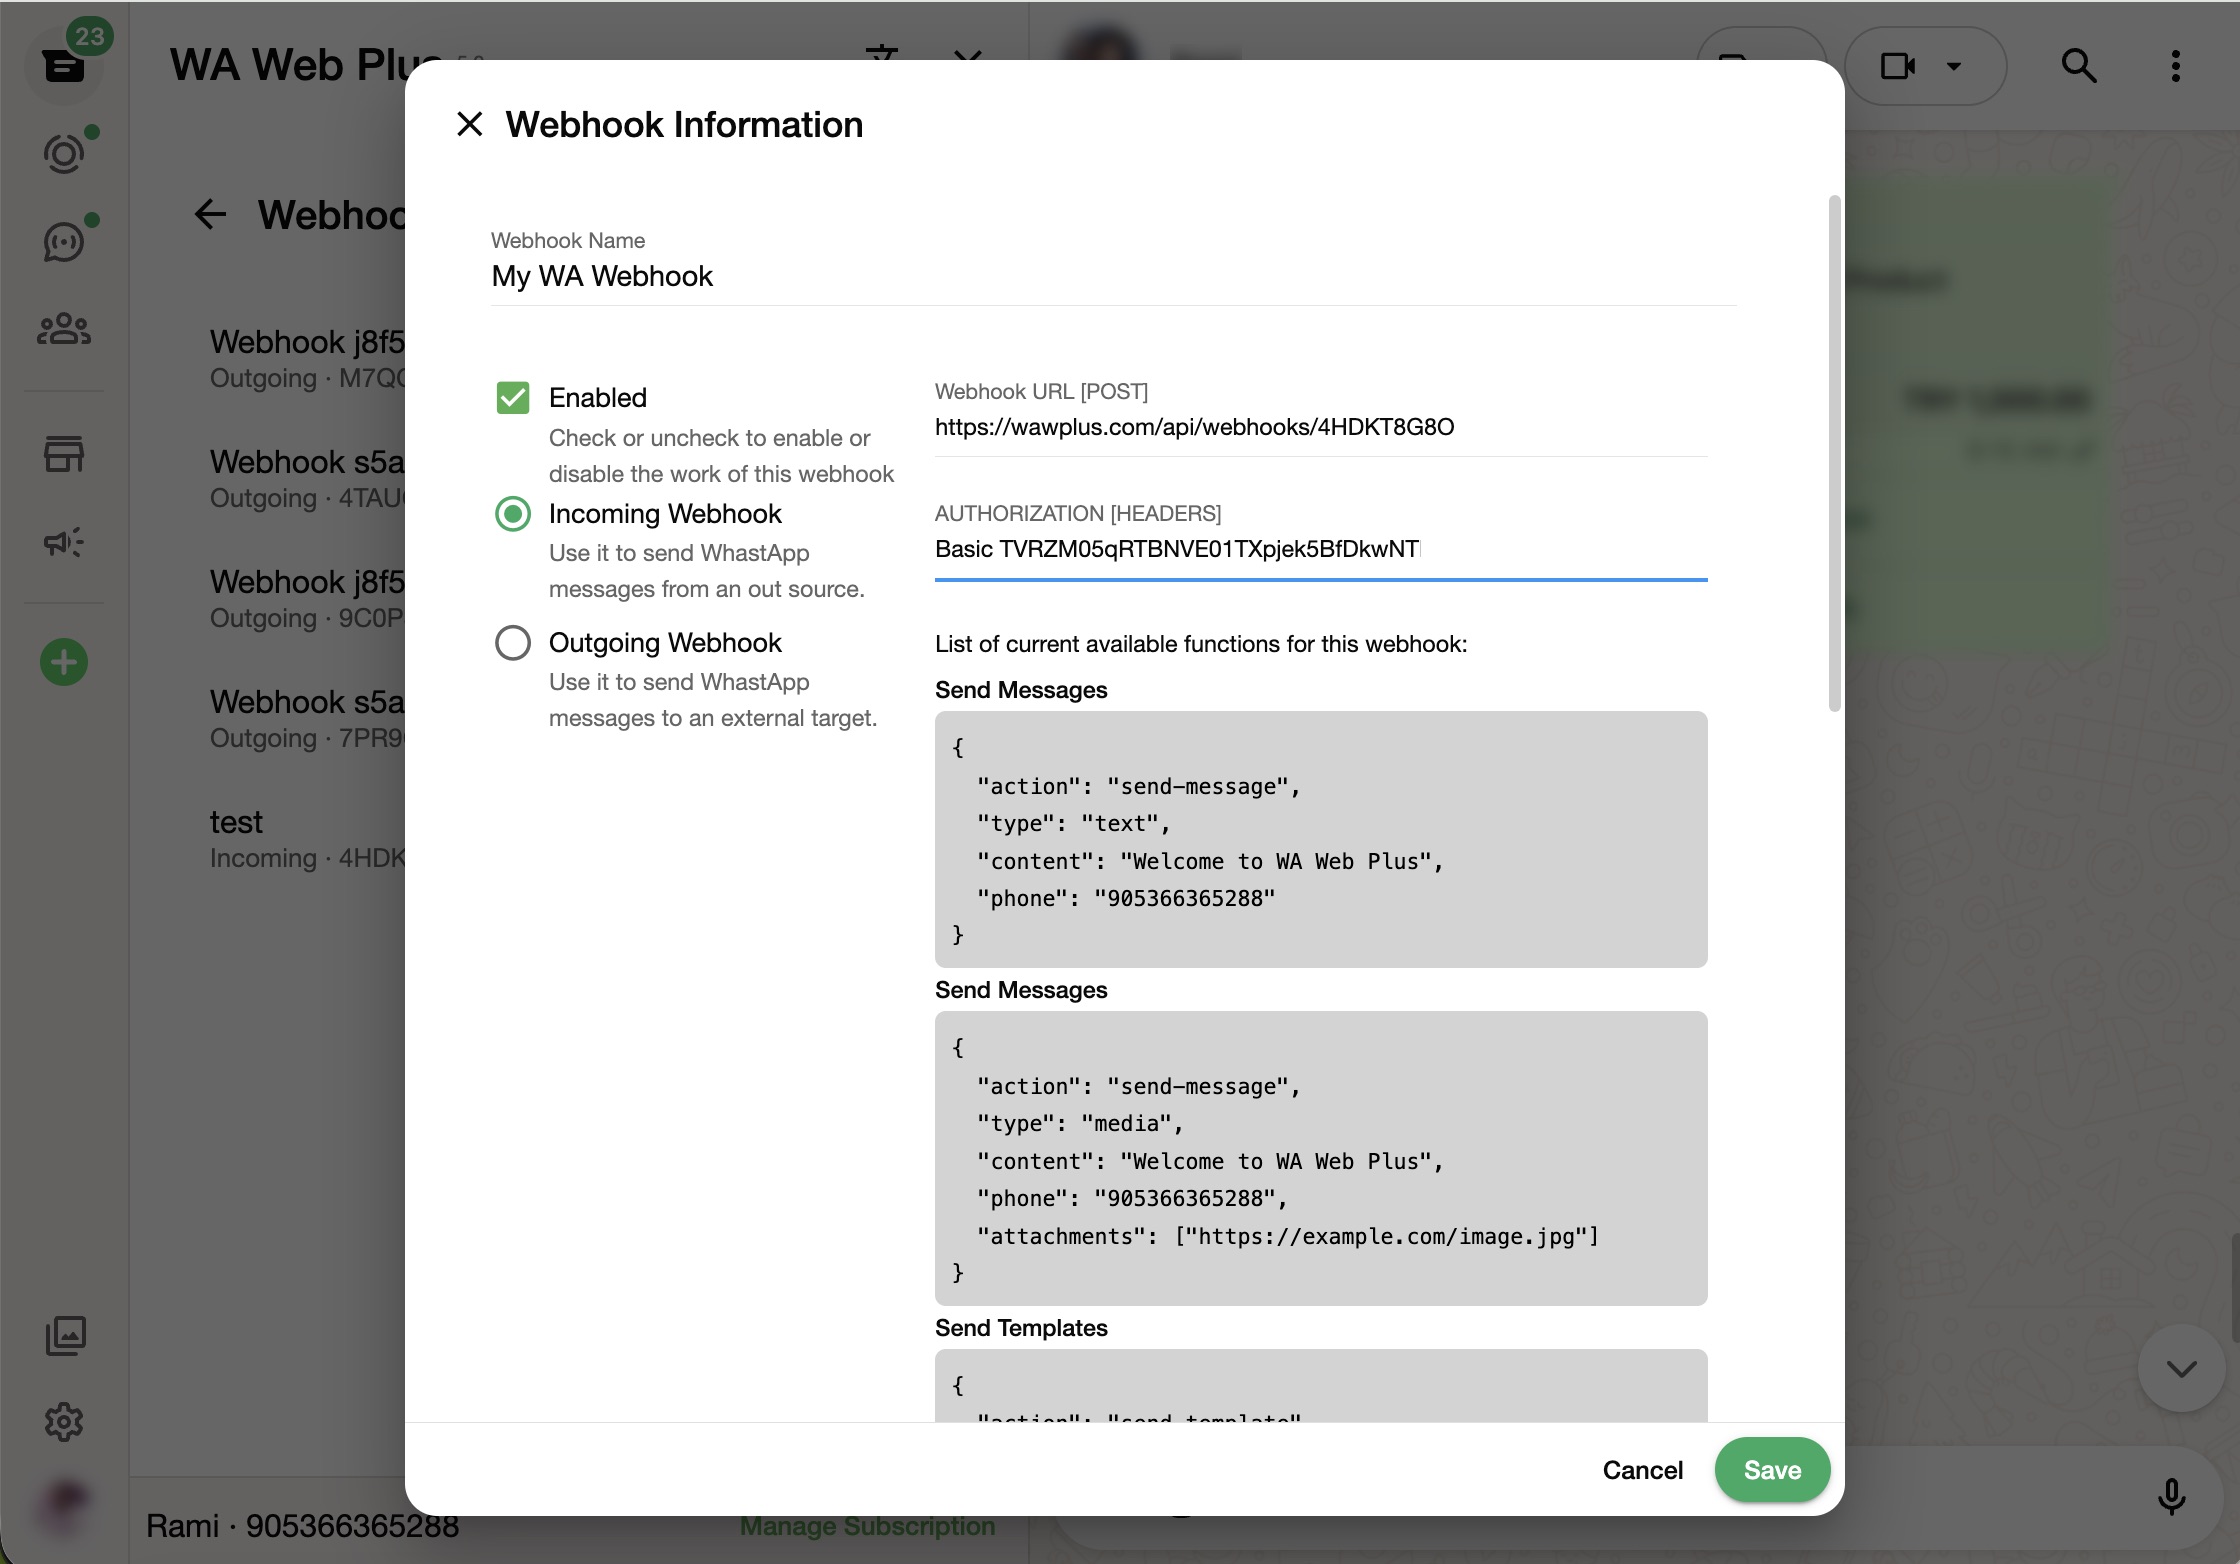This screenshot has width=2240, height=1564.
Task: Click the Authorization headers input field
Action: [x=1320, y=549]
